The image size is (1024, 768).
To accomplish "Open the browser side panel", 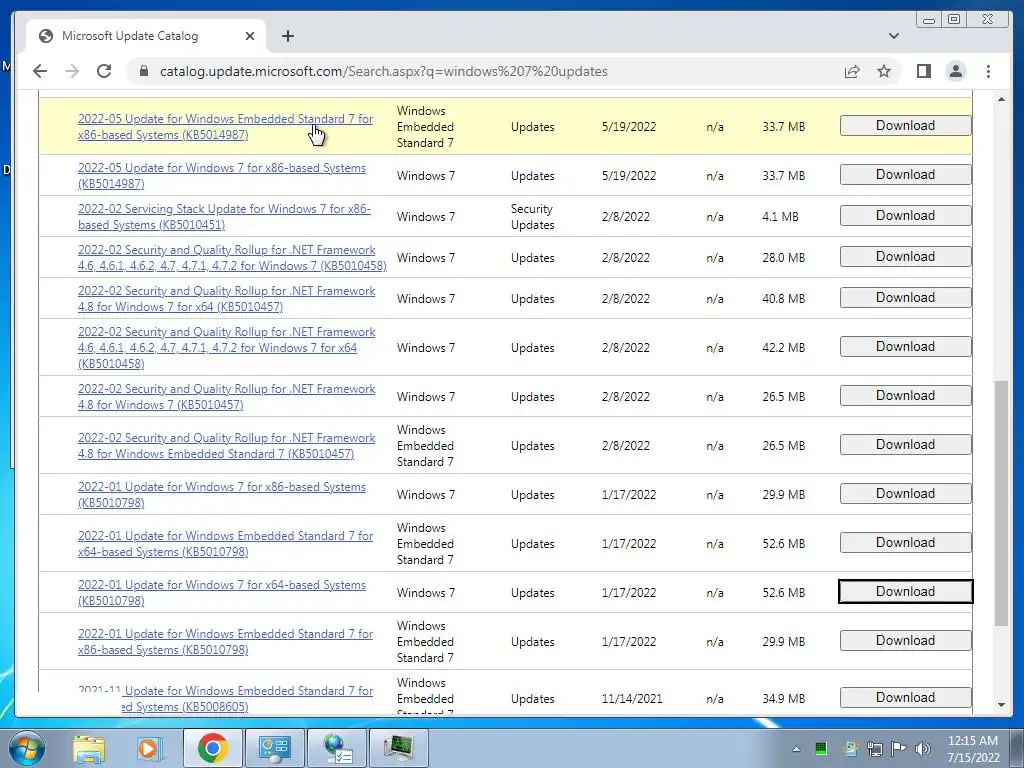I will pyautogui.click(x=923, y=71).
